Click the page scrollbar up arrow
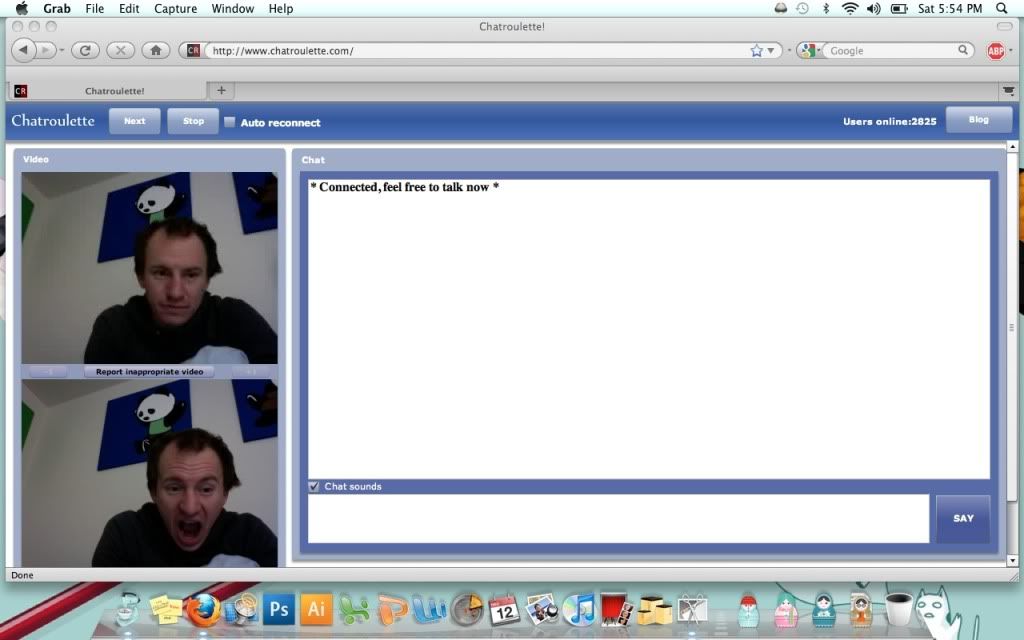1024x640 pixels. pos(1012,146)
